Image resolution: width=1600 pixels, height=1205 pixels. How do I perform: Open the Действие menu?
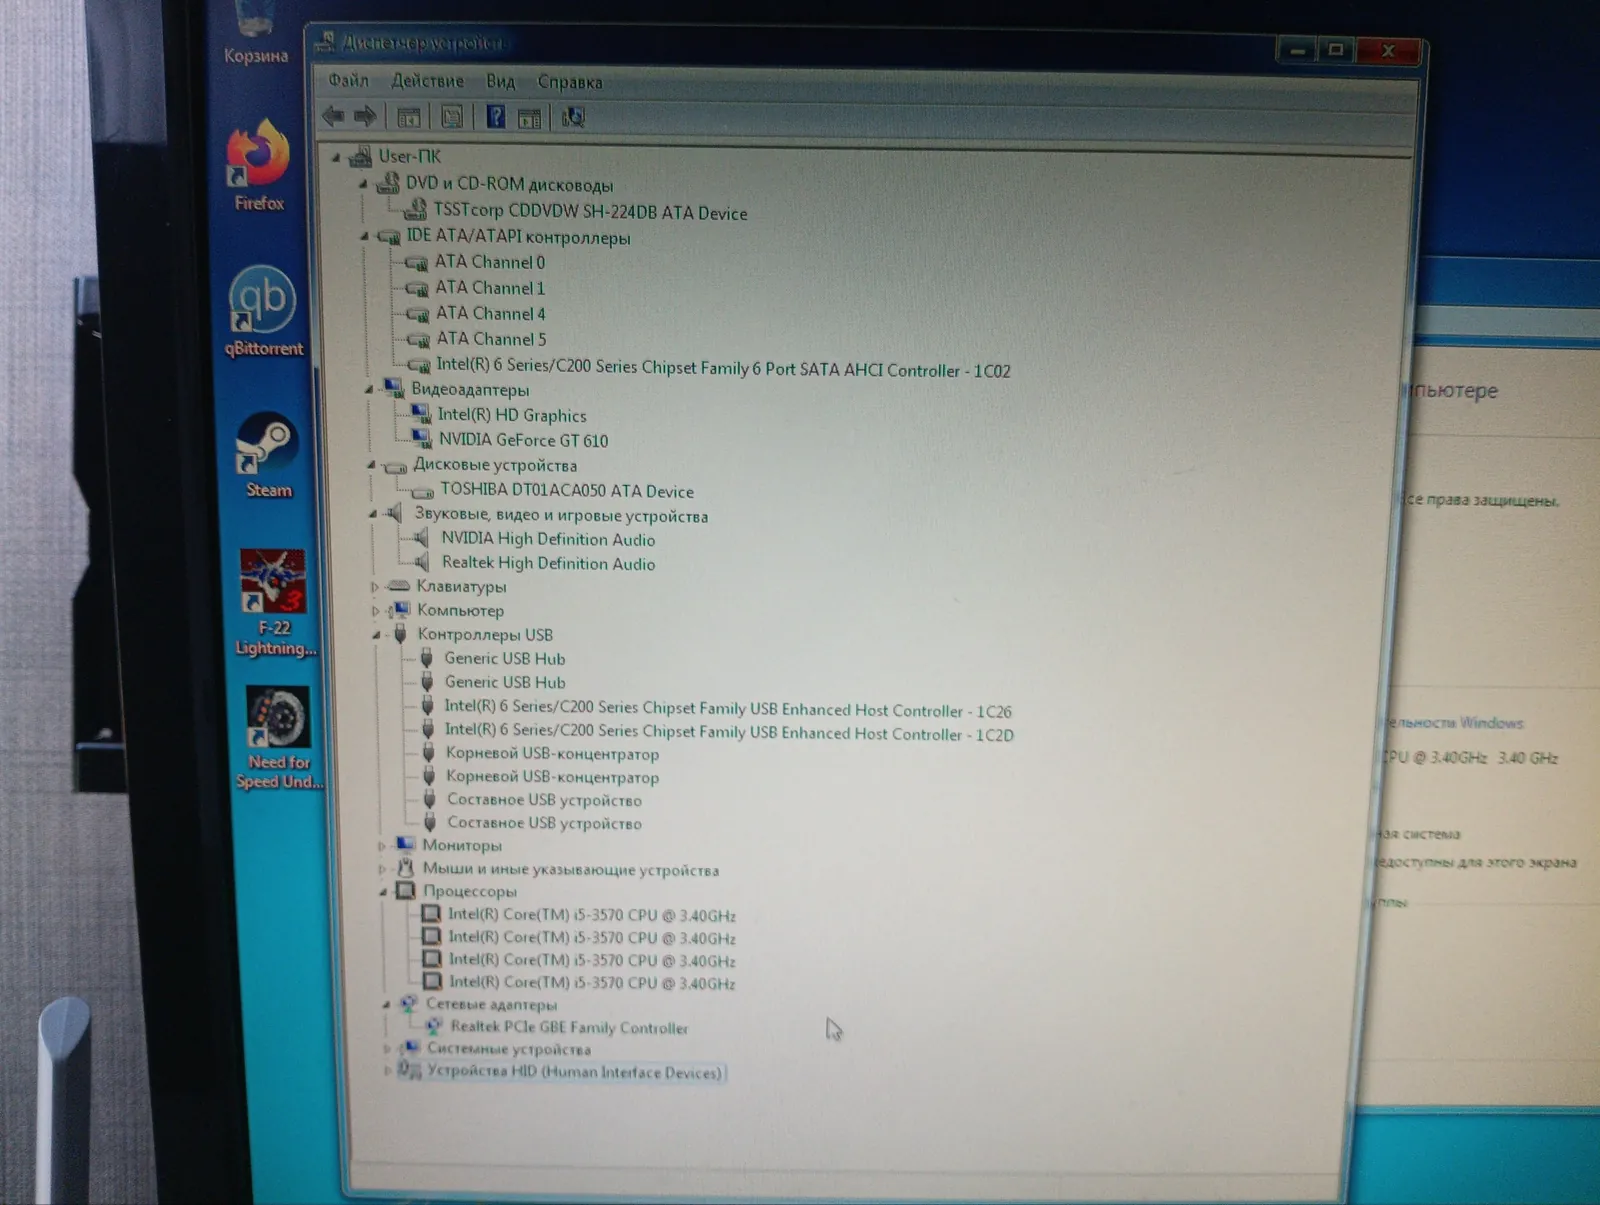(x=428, y=81)
